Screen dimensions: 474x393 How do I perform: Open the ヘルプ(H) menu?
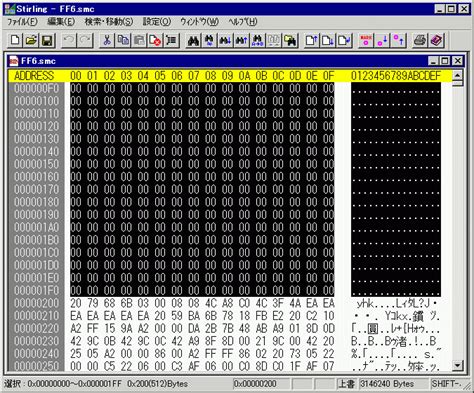coord(243,22)
